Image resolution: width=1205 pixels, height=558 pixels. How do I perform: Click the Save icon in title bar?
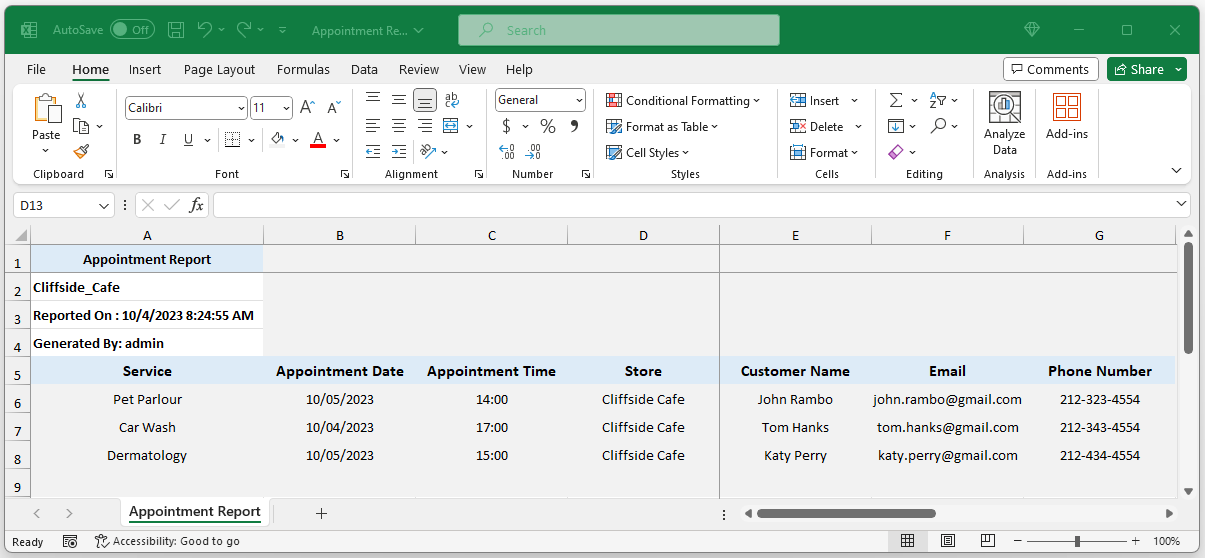click(x=176, y=30)
